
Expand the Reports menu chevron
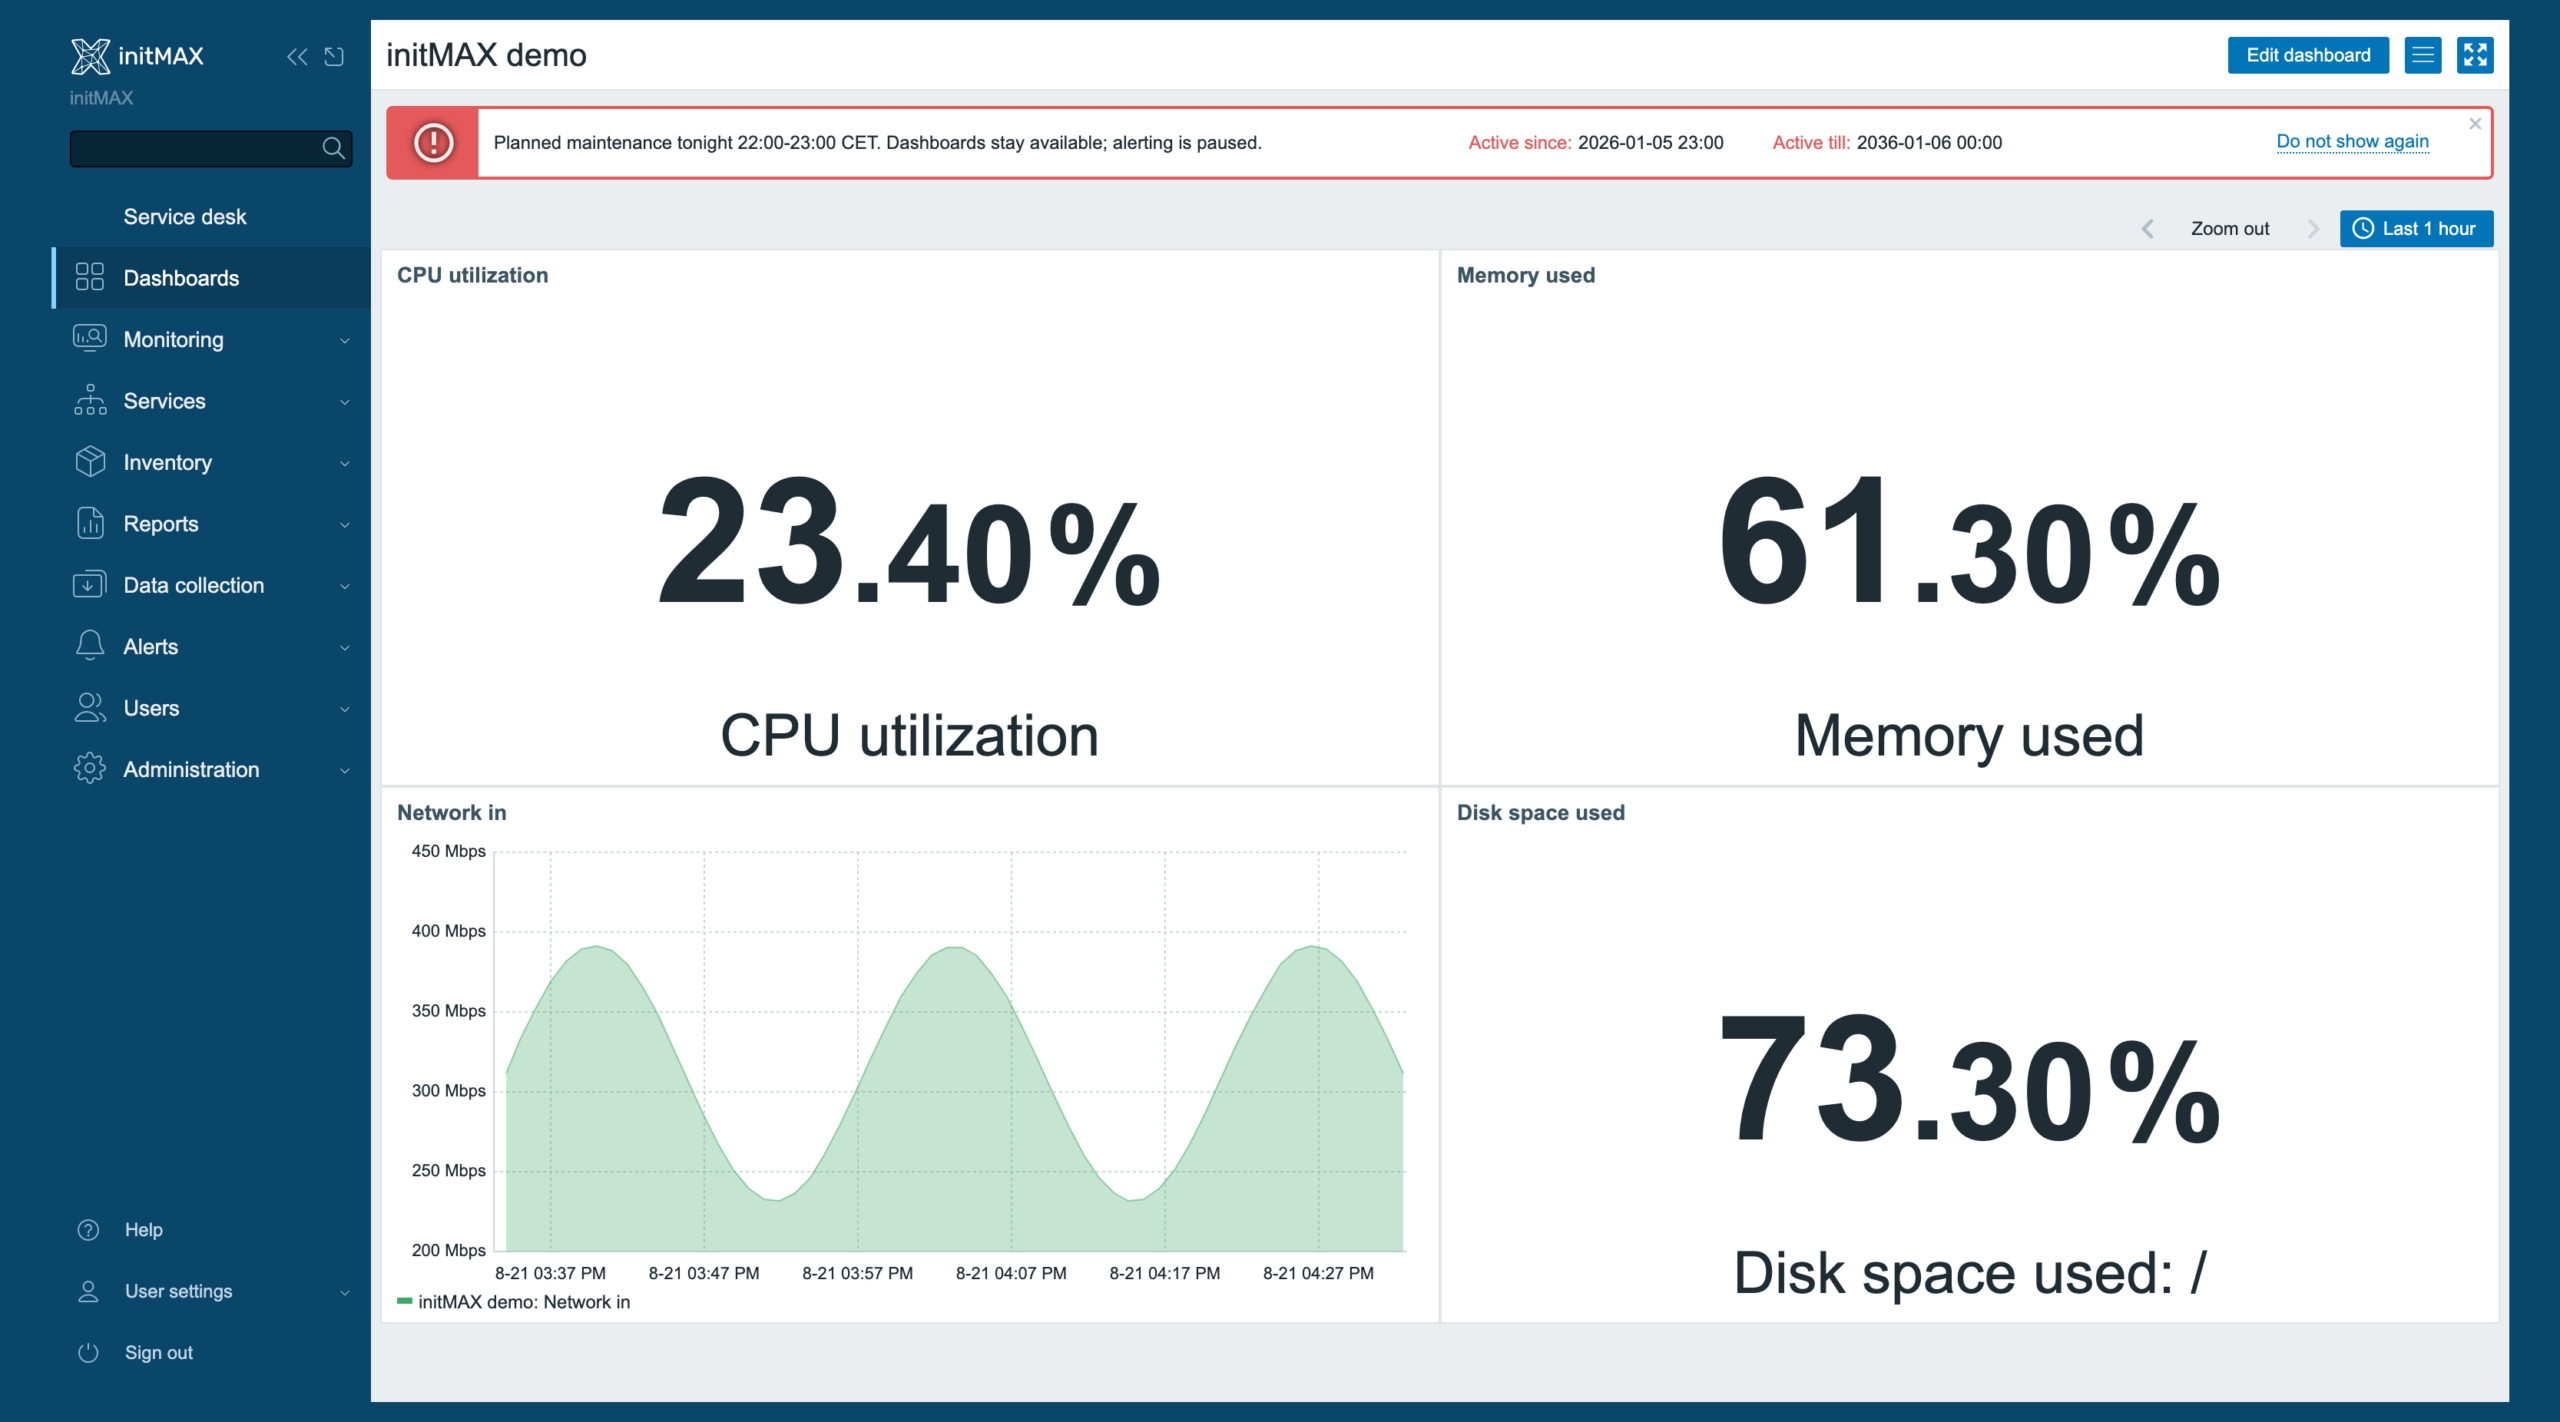pyautogui.click(x=345, y=525)
